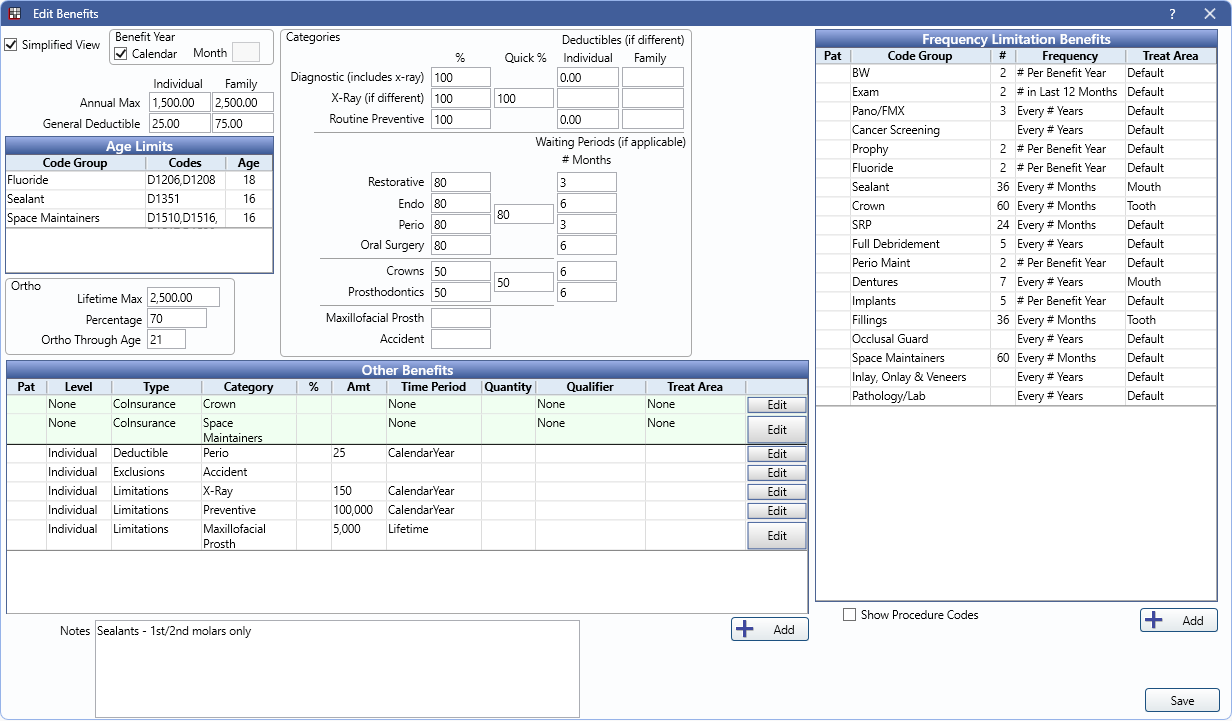Open Edit for Maxillofacial Prosth limitation

click(x=776, y=536)
